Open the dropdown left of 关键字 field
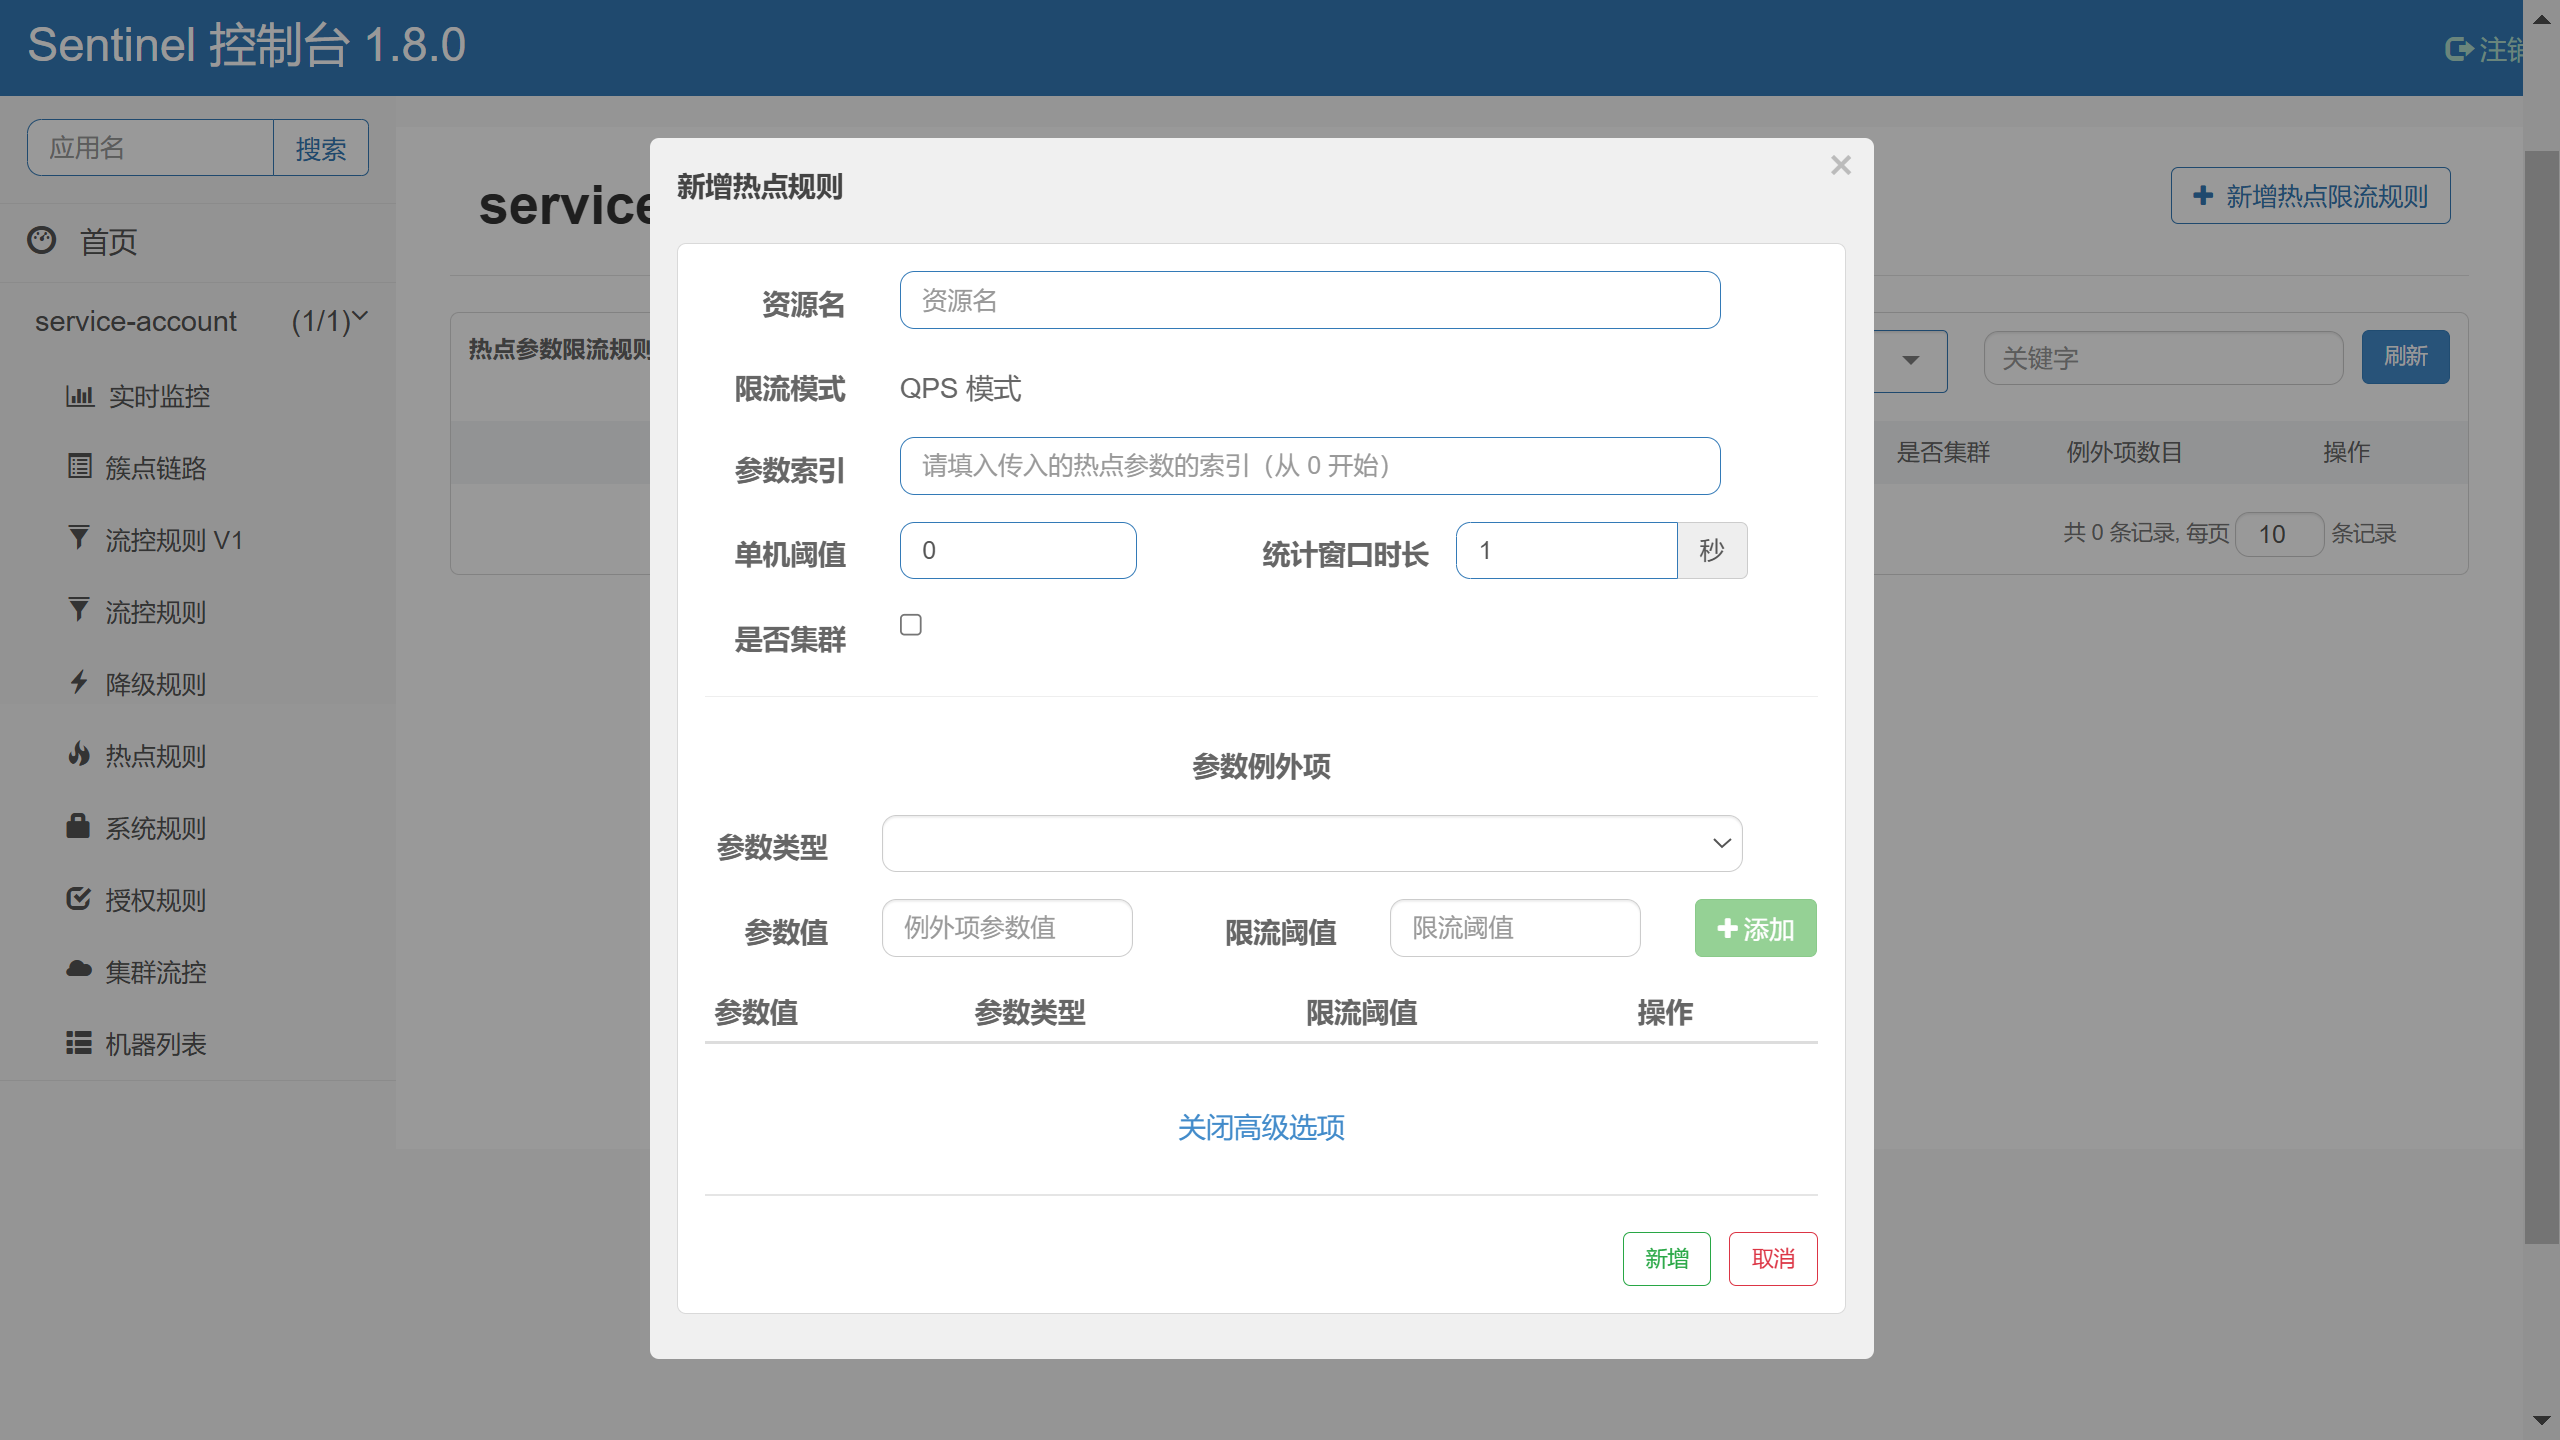Viewport: 2560px width, 1440px height. 1910,360
